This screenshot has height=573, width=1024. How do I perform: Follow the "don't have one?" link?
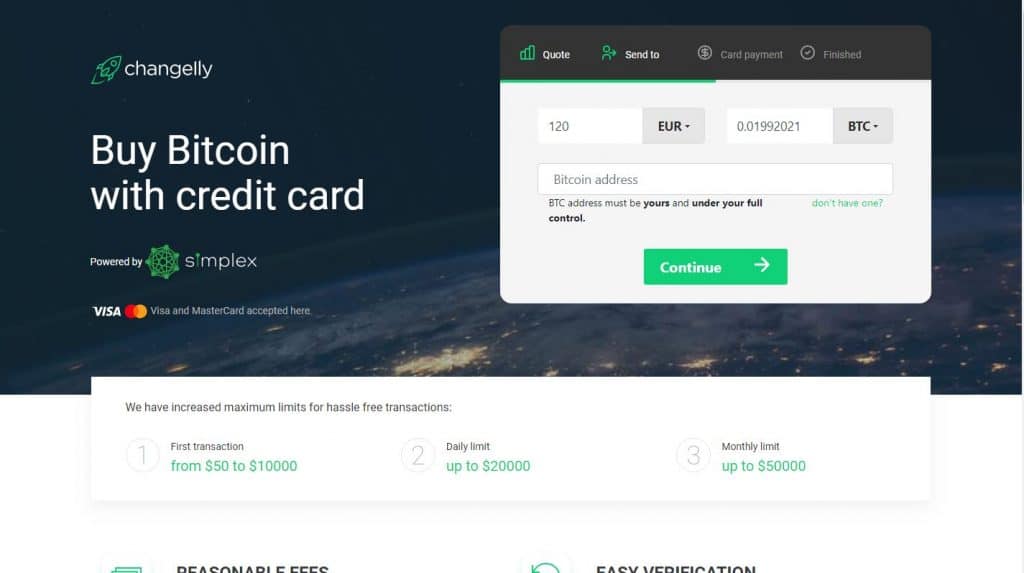(847, 203)
